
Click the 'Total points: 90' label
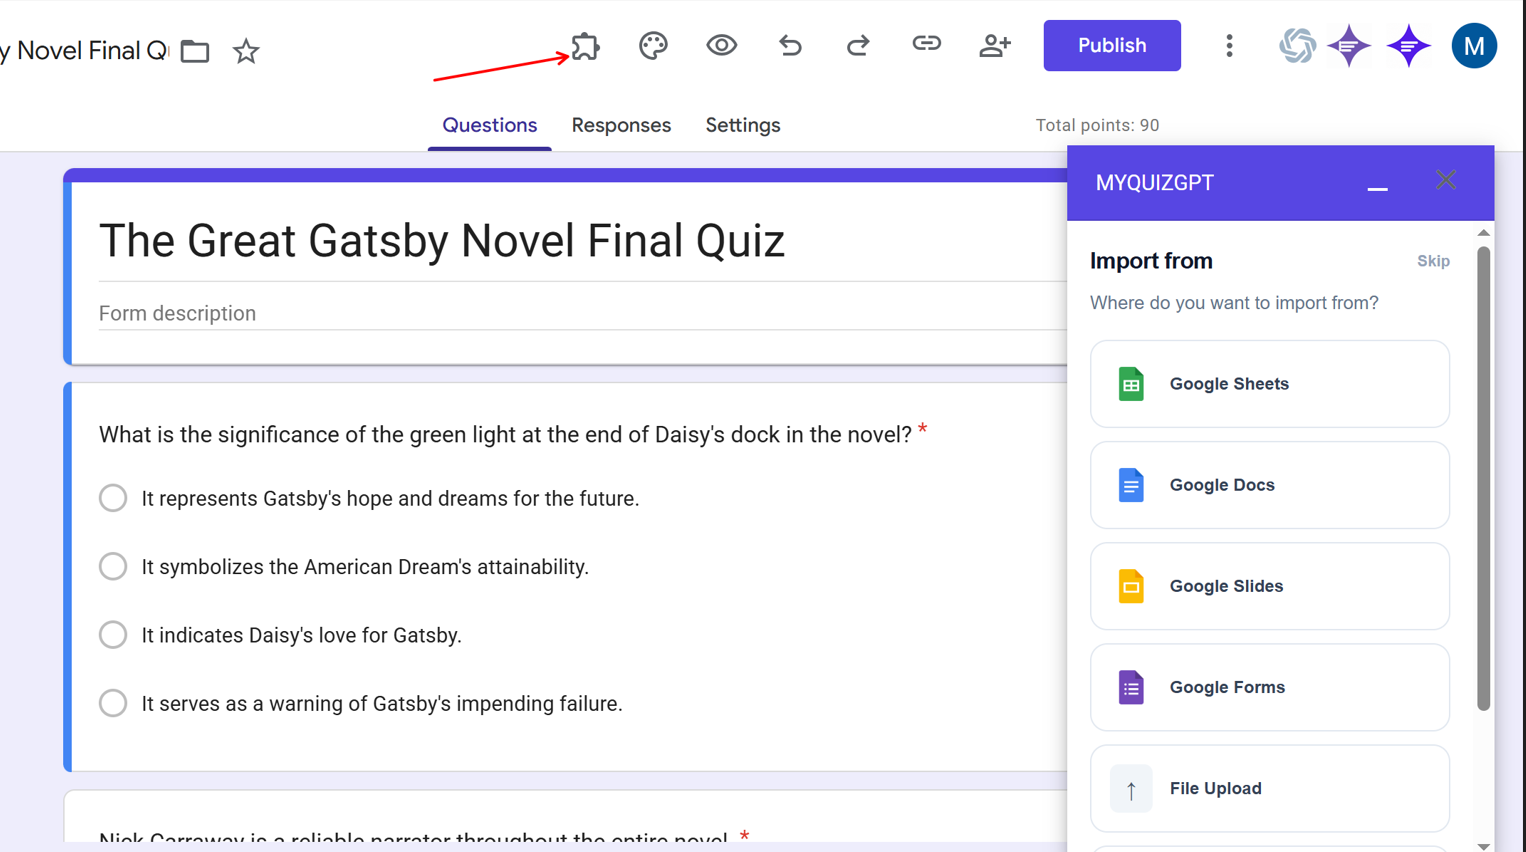[x=1097, y=125]
